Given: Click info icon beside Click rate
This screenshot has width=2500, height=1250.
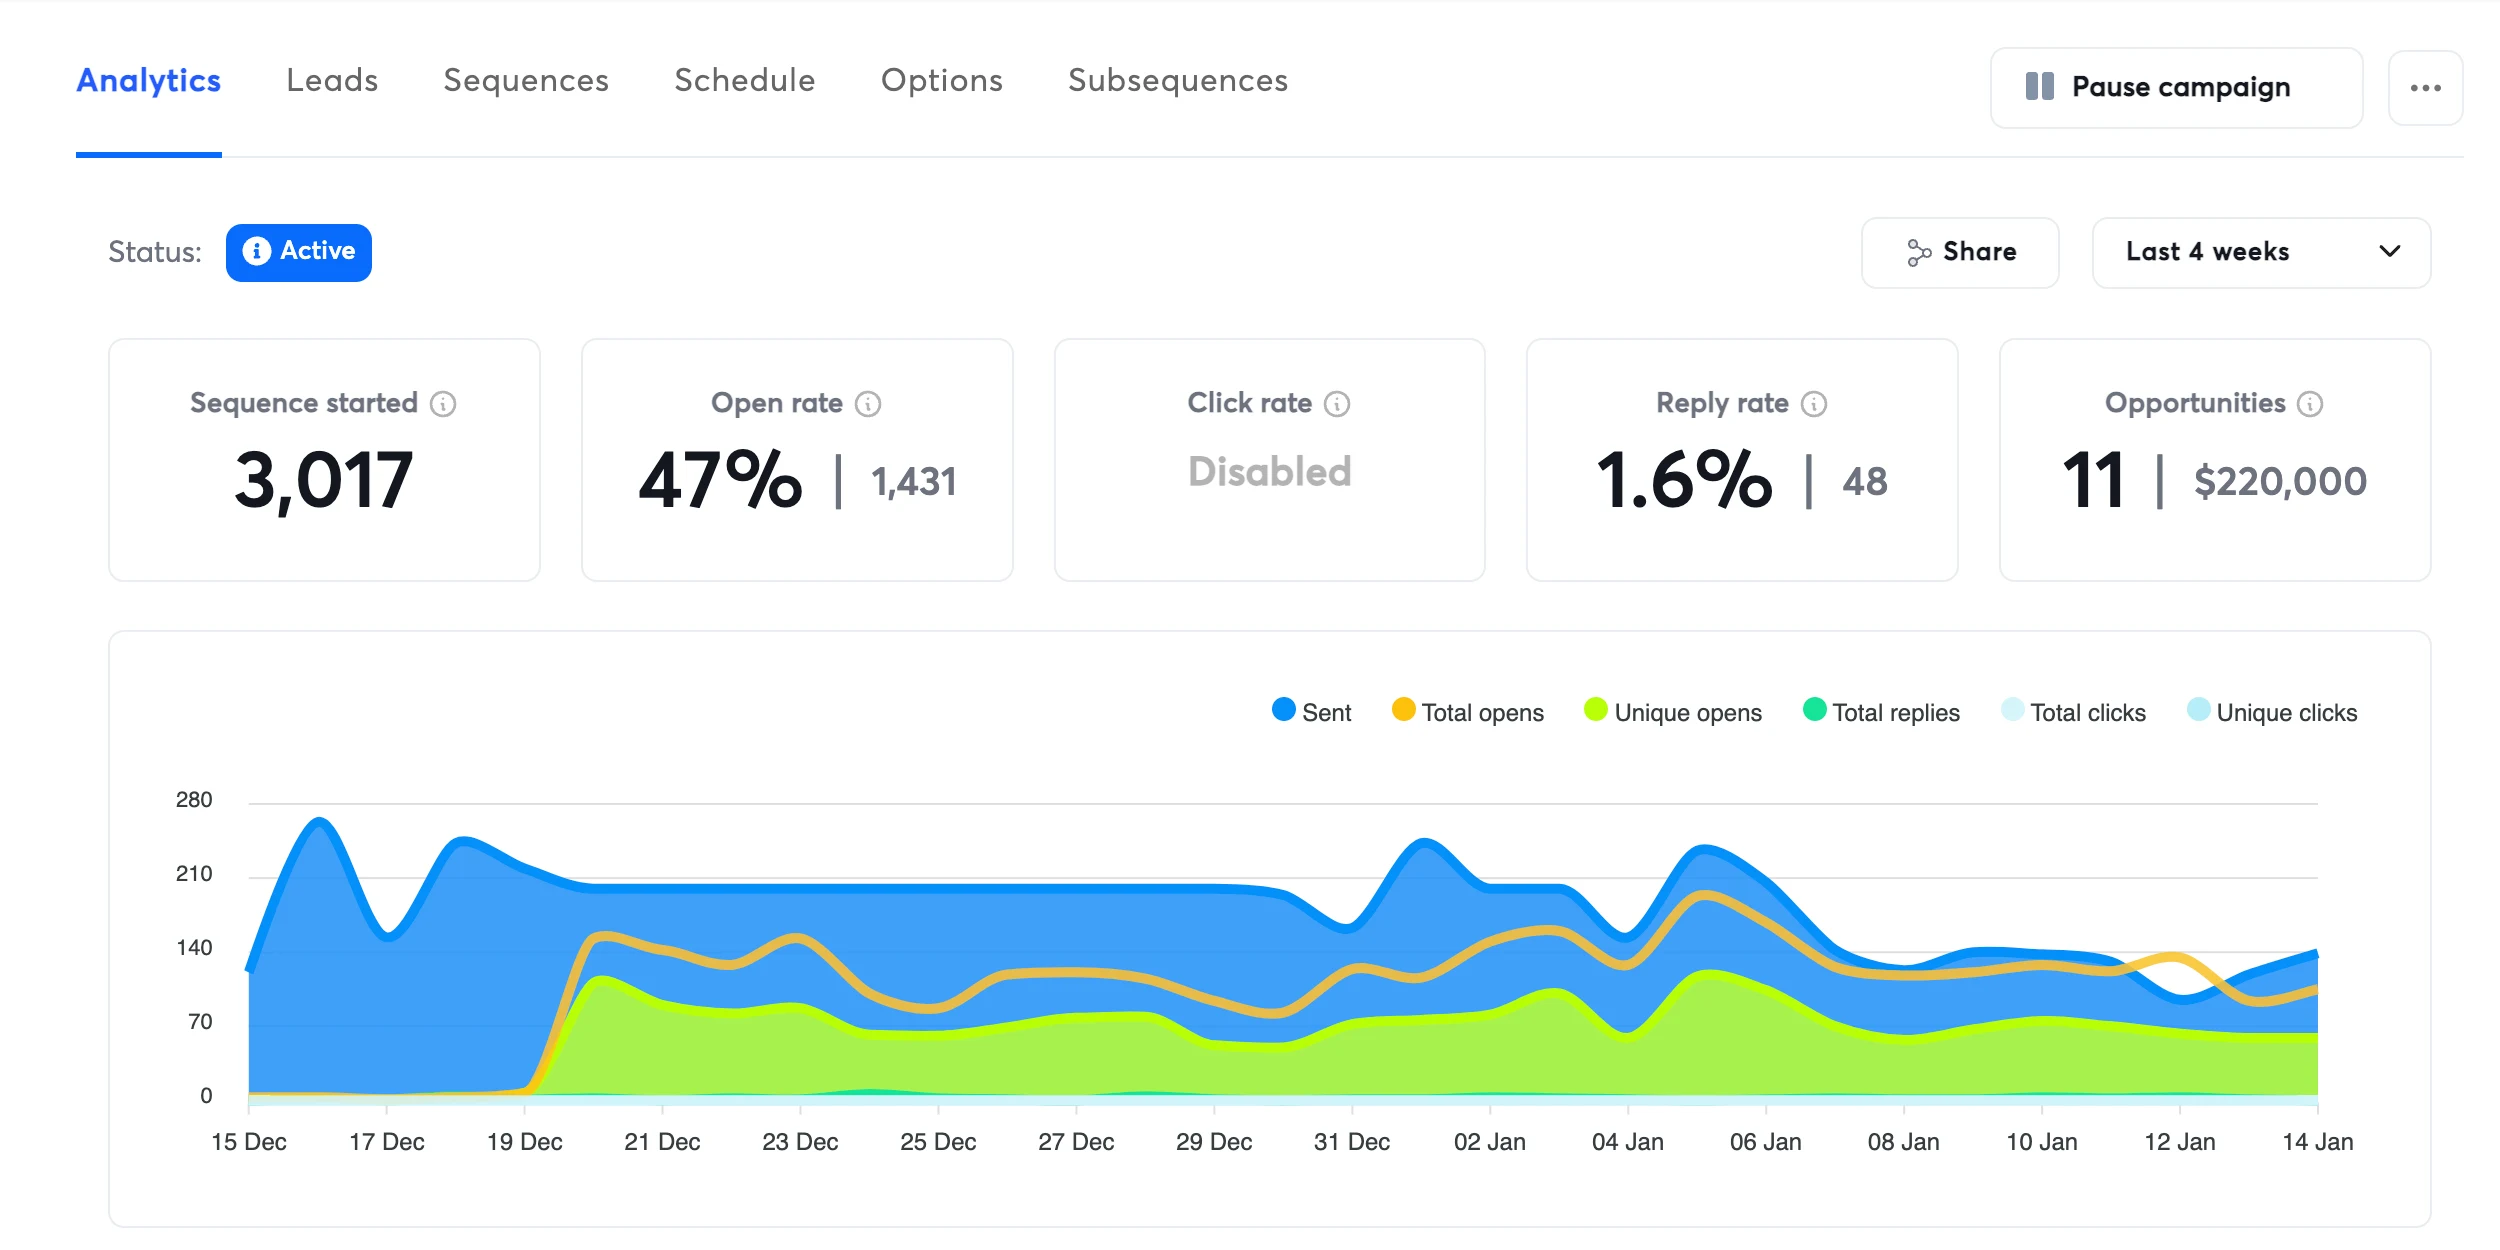Looking at the screenshot, I should 1337,404.
